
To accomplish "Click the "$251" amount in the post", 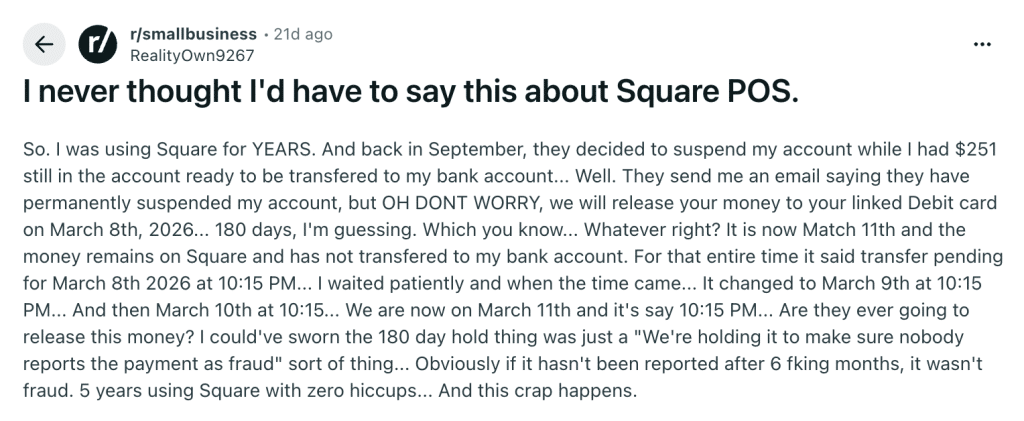I will point(982,149).
